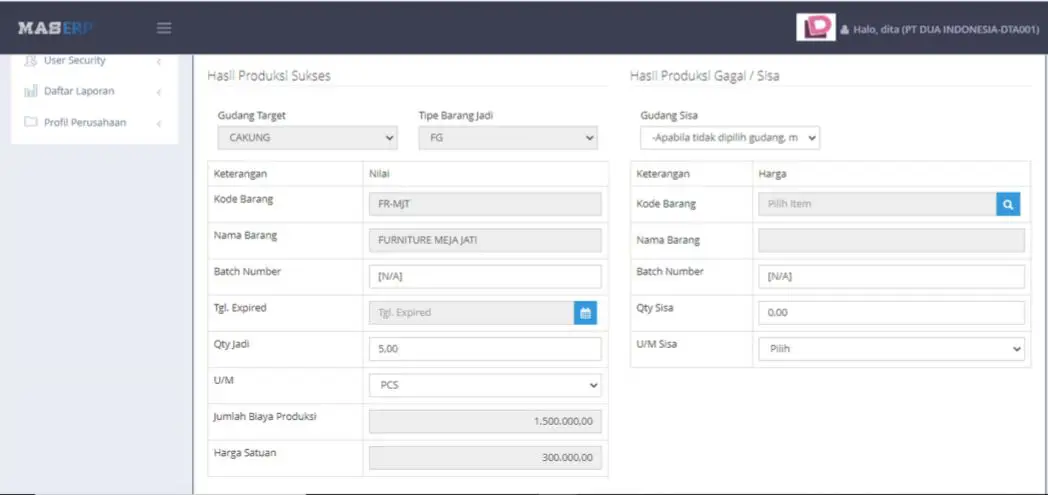This screenshot has height=495, width=1048.
Task: Open the Gudang Target dropdown showing CAKUNG
Action: pos(307,138)
